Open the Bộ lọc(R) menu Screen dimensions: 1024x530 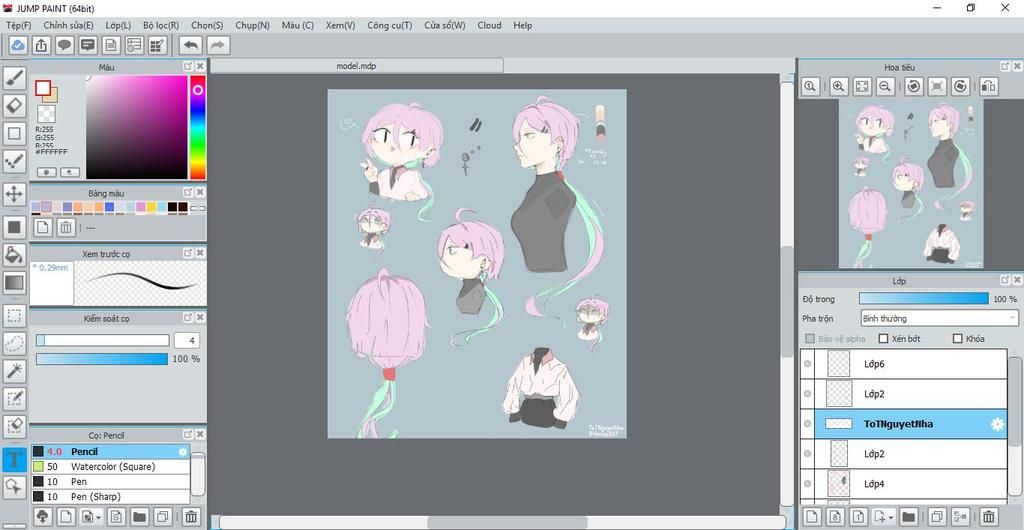tap(161, 25)
